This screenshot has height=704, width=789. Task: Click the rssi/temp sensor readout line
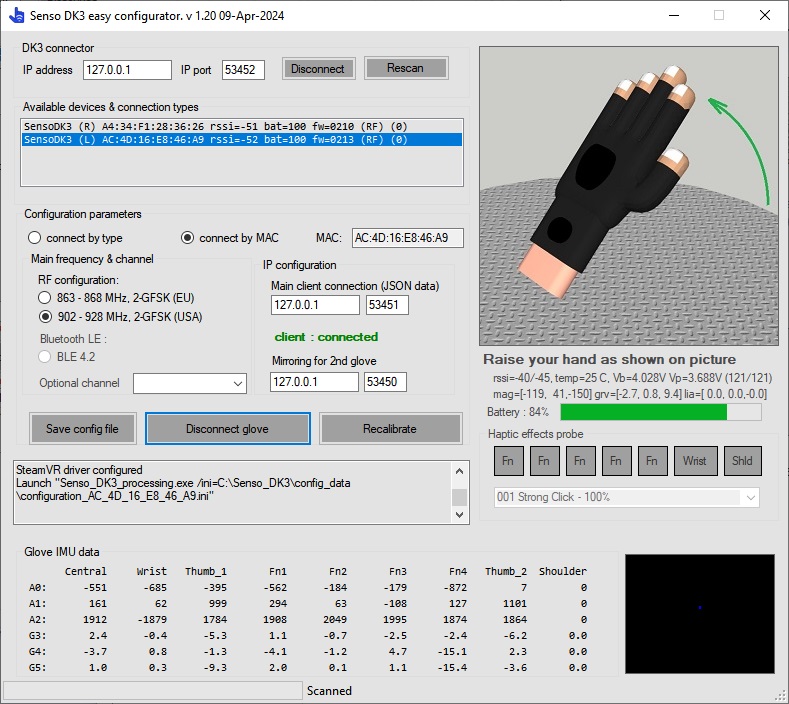click(633, 378)
